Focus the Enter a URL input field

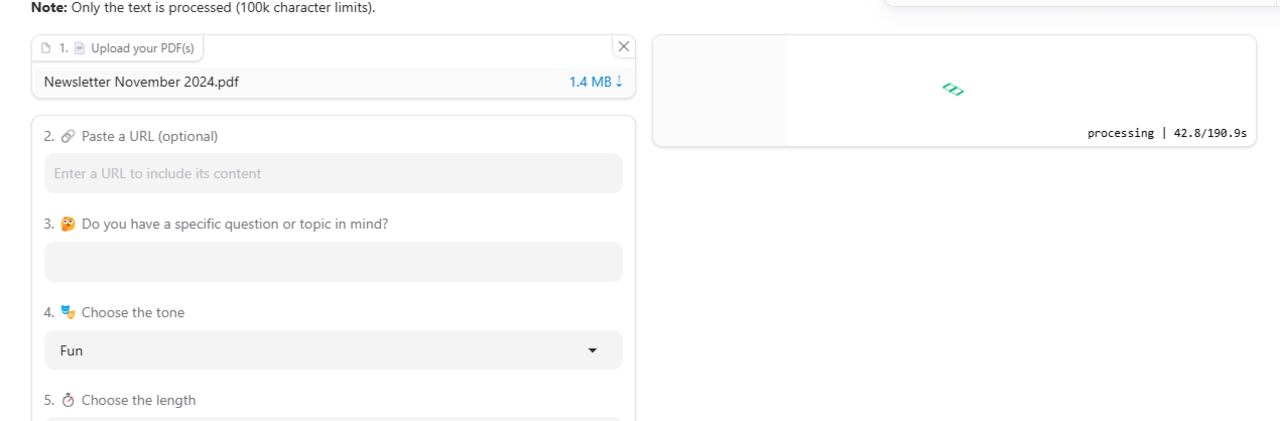coord(332,173)
